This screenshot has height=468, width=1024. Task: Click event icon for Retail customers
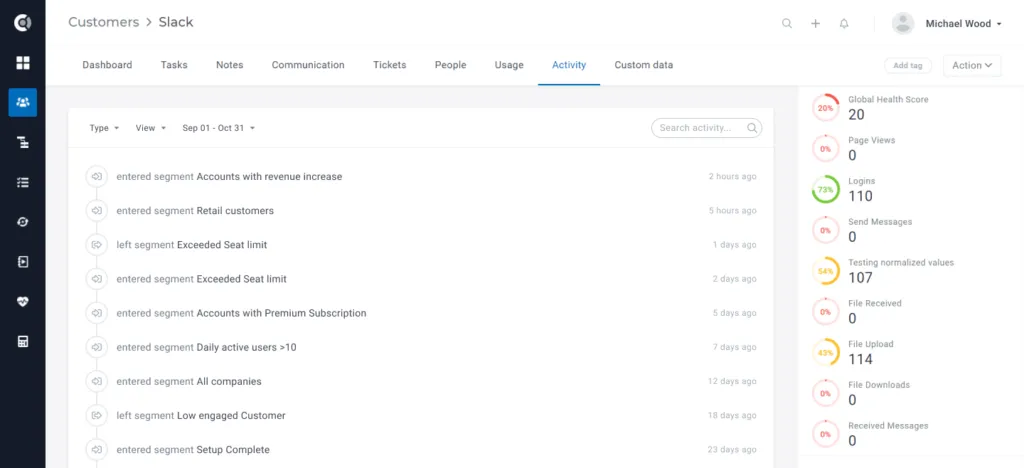point(97,211)
